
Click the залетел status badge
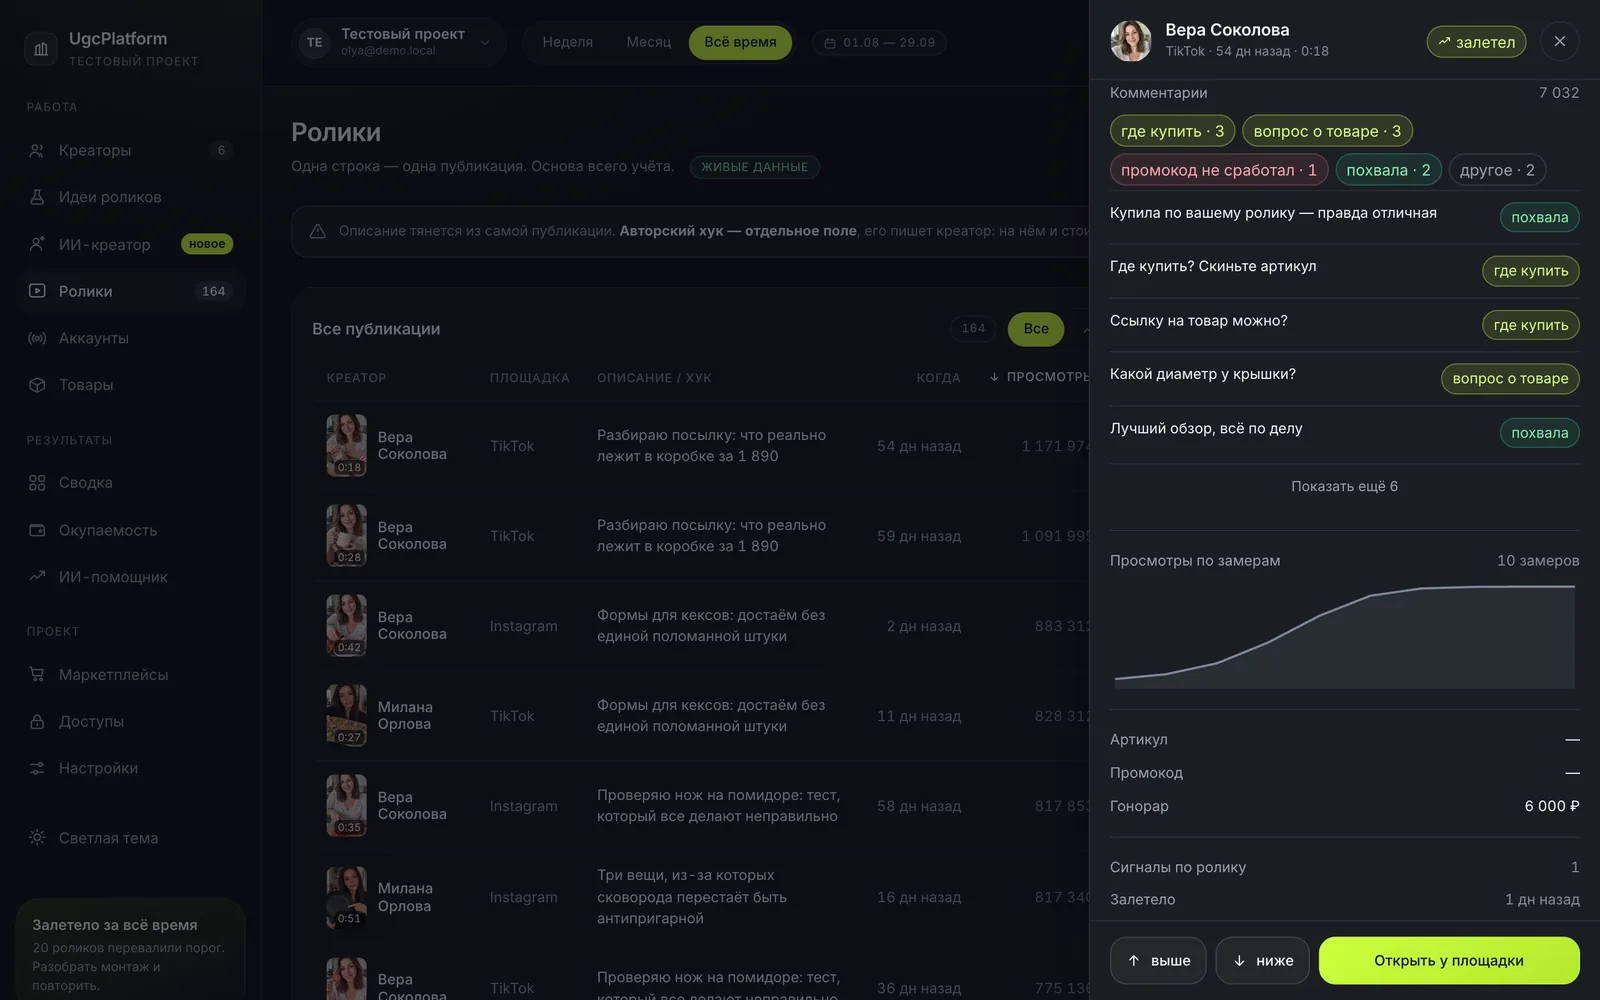[x=1476, y=42]
